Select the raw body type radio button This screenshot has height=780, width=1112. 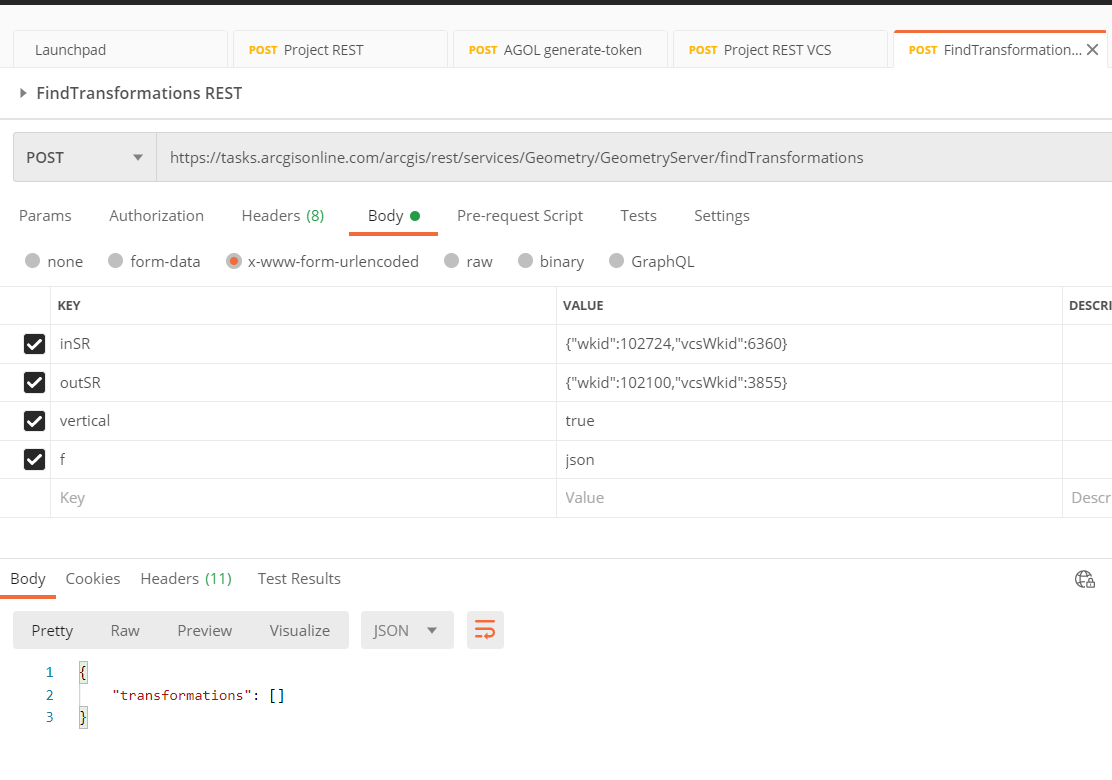[x=451, y=261]
